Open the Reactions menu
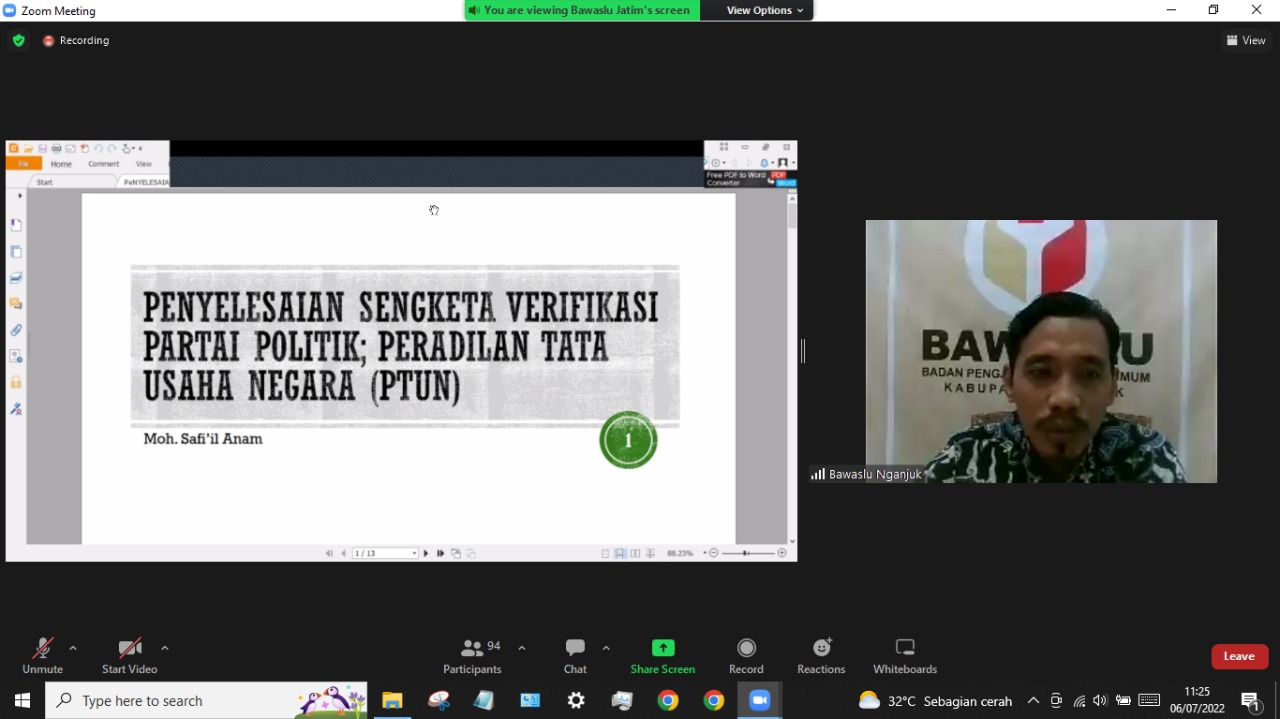This screenshot has height=719, width=1280. (x=821, y=656)
